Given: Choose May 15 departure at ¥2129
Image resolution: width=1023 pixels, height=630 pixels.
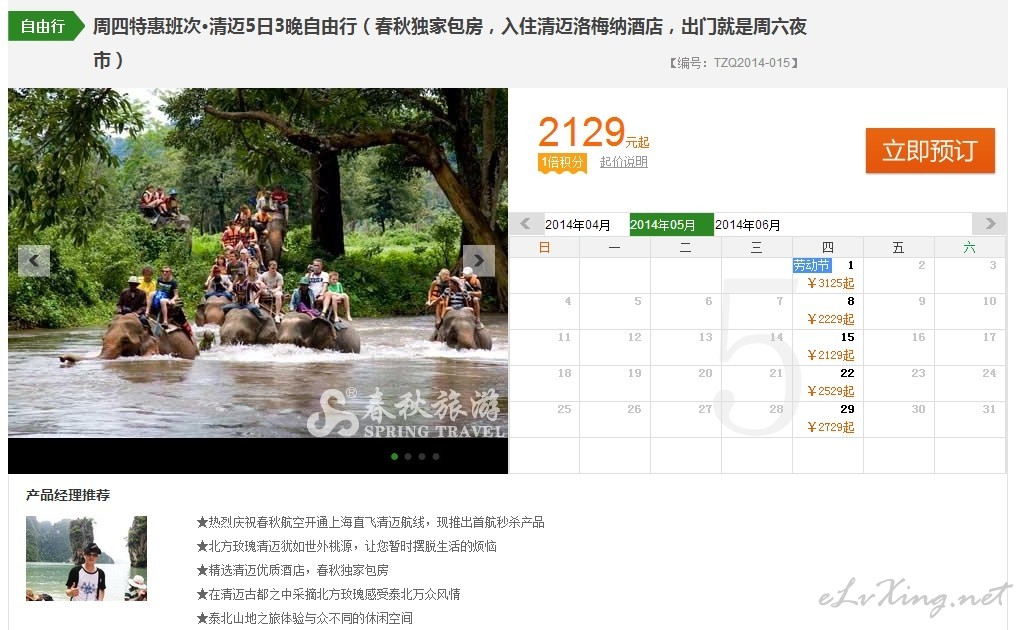Looking at the screenshot, I should click(829, 347).
